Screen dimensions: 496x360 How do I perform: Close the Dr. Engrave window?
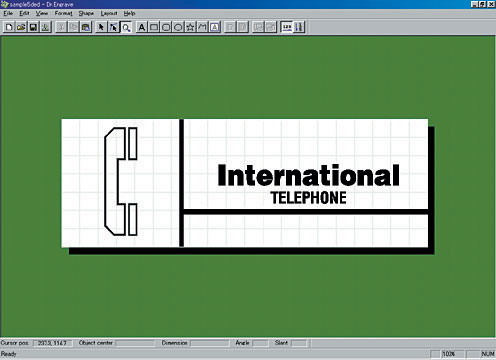[x=491, y=4]
